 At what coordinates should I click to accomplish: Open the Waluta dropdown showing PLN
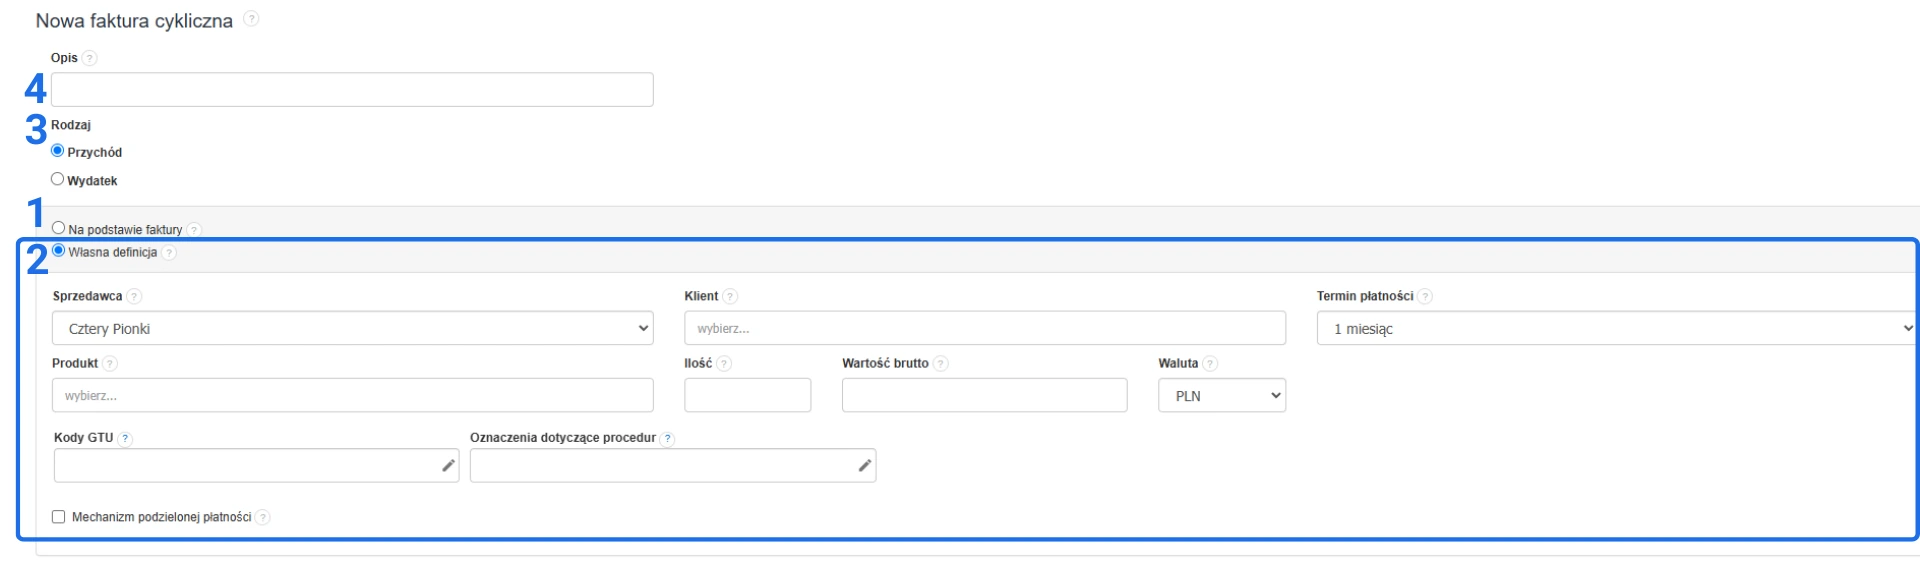(1222, 396)
